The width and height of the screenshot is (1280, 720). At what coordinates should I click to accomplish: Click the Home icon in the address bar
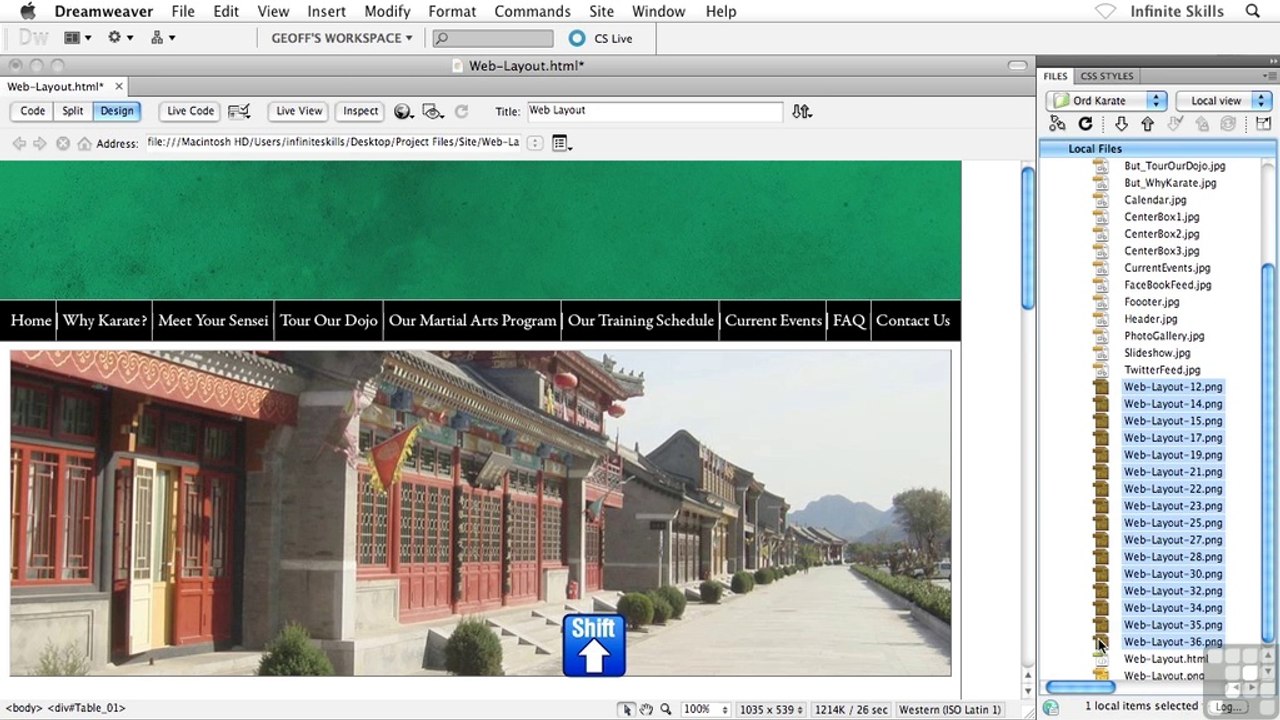(x=84, y=143)
